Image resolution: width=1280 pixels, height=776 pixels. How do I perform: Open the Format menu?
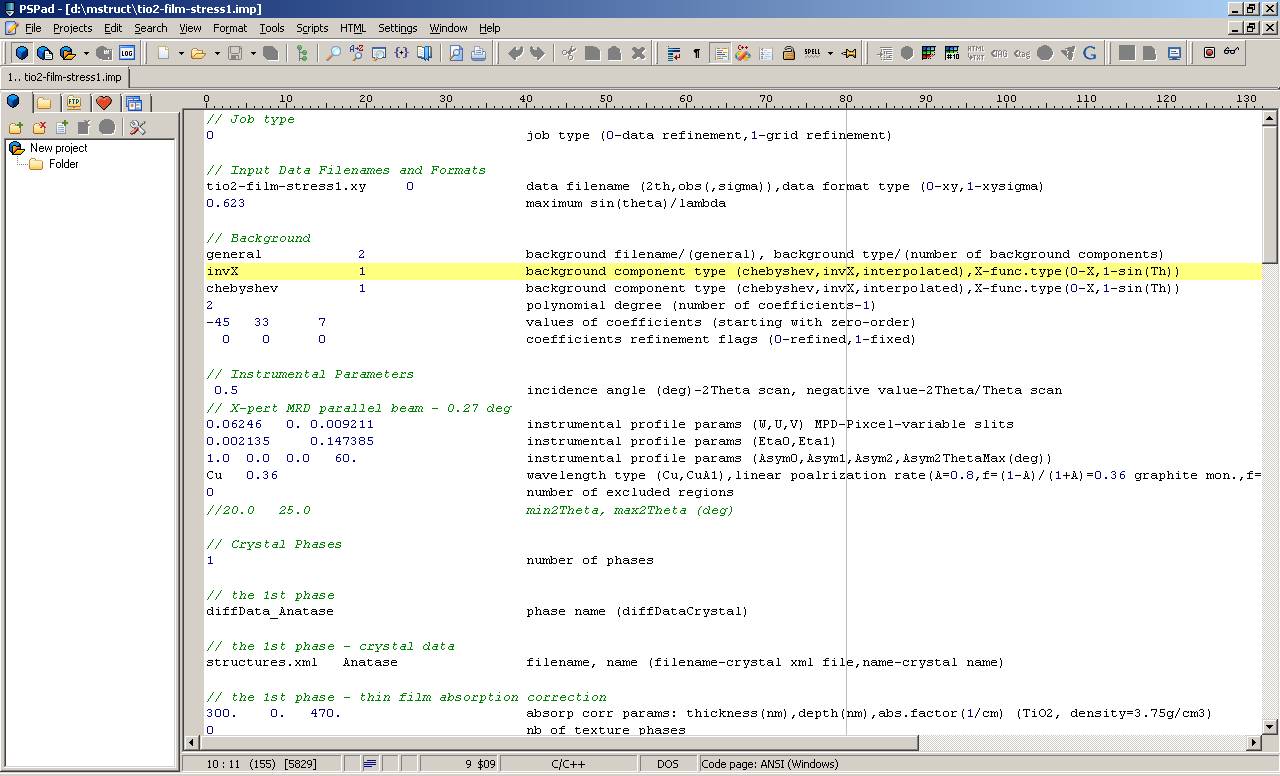[230, 28]
